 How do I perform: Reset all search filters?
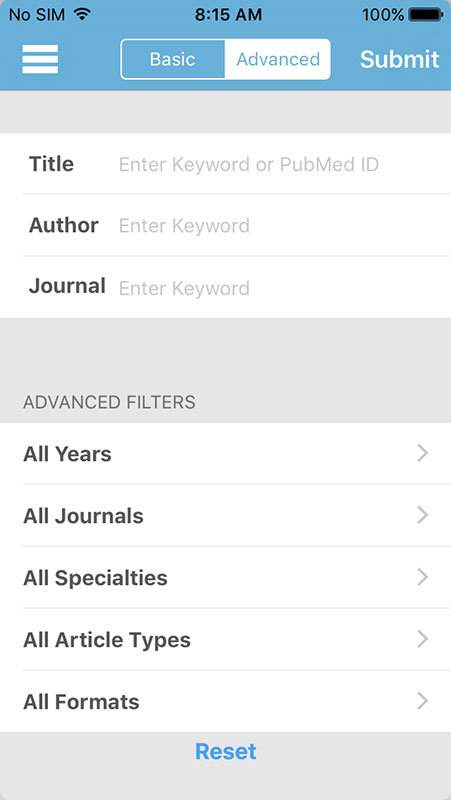(x=226, y=752)
